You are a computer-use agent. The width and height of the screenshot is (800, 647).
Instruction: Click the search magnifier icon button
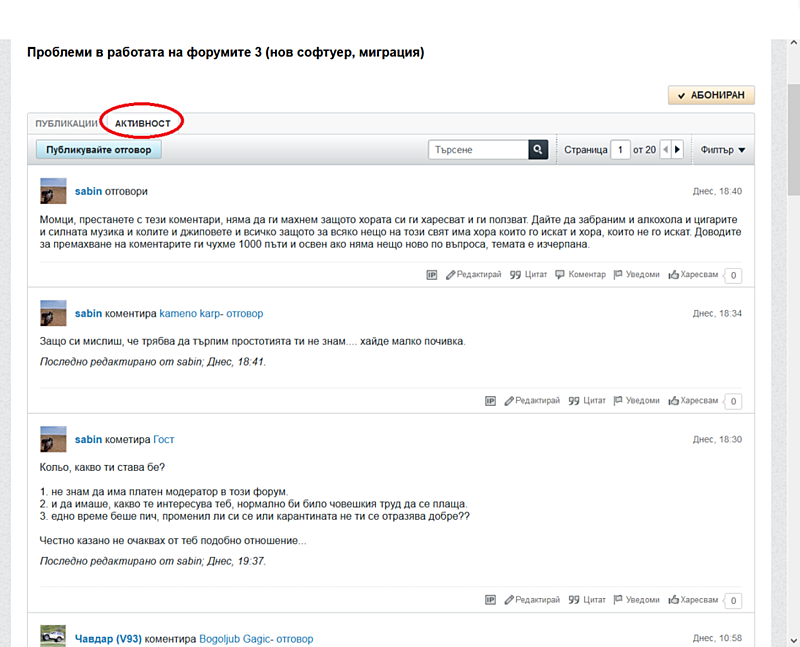coord(538,150)
